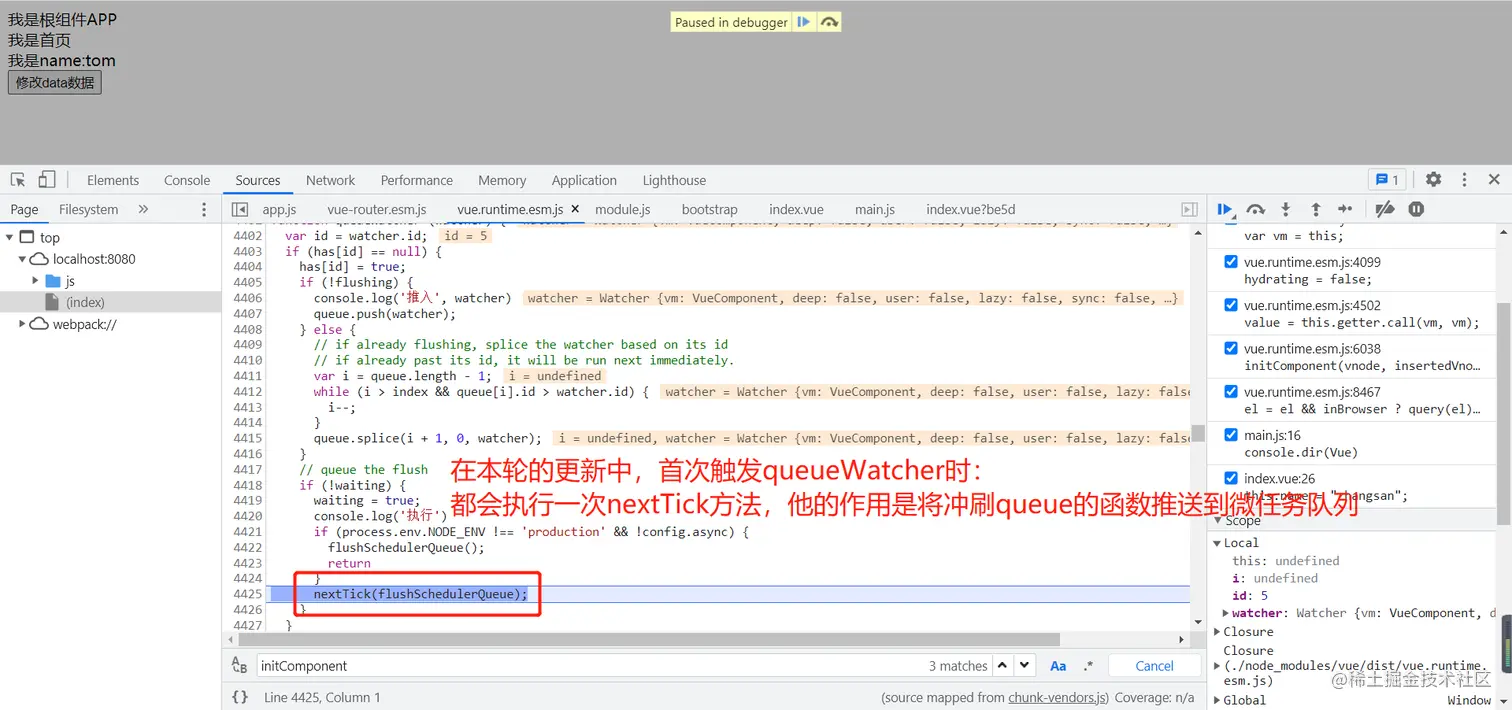The height and width of the screenshot is (710, 1512).
Task: Toggle regular expression search option
Action: [1088, 666]
